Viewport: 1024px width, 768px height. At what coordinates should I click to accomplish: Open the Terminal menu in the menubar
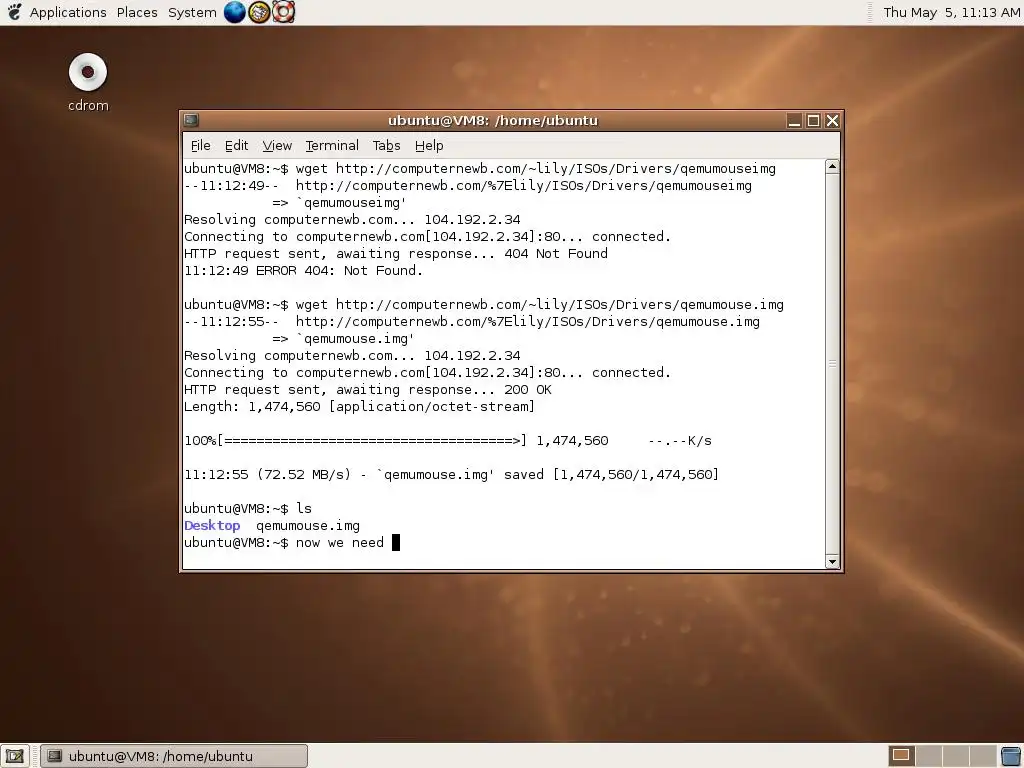pos(332,146)
